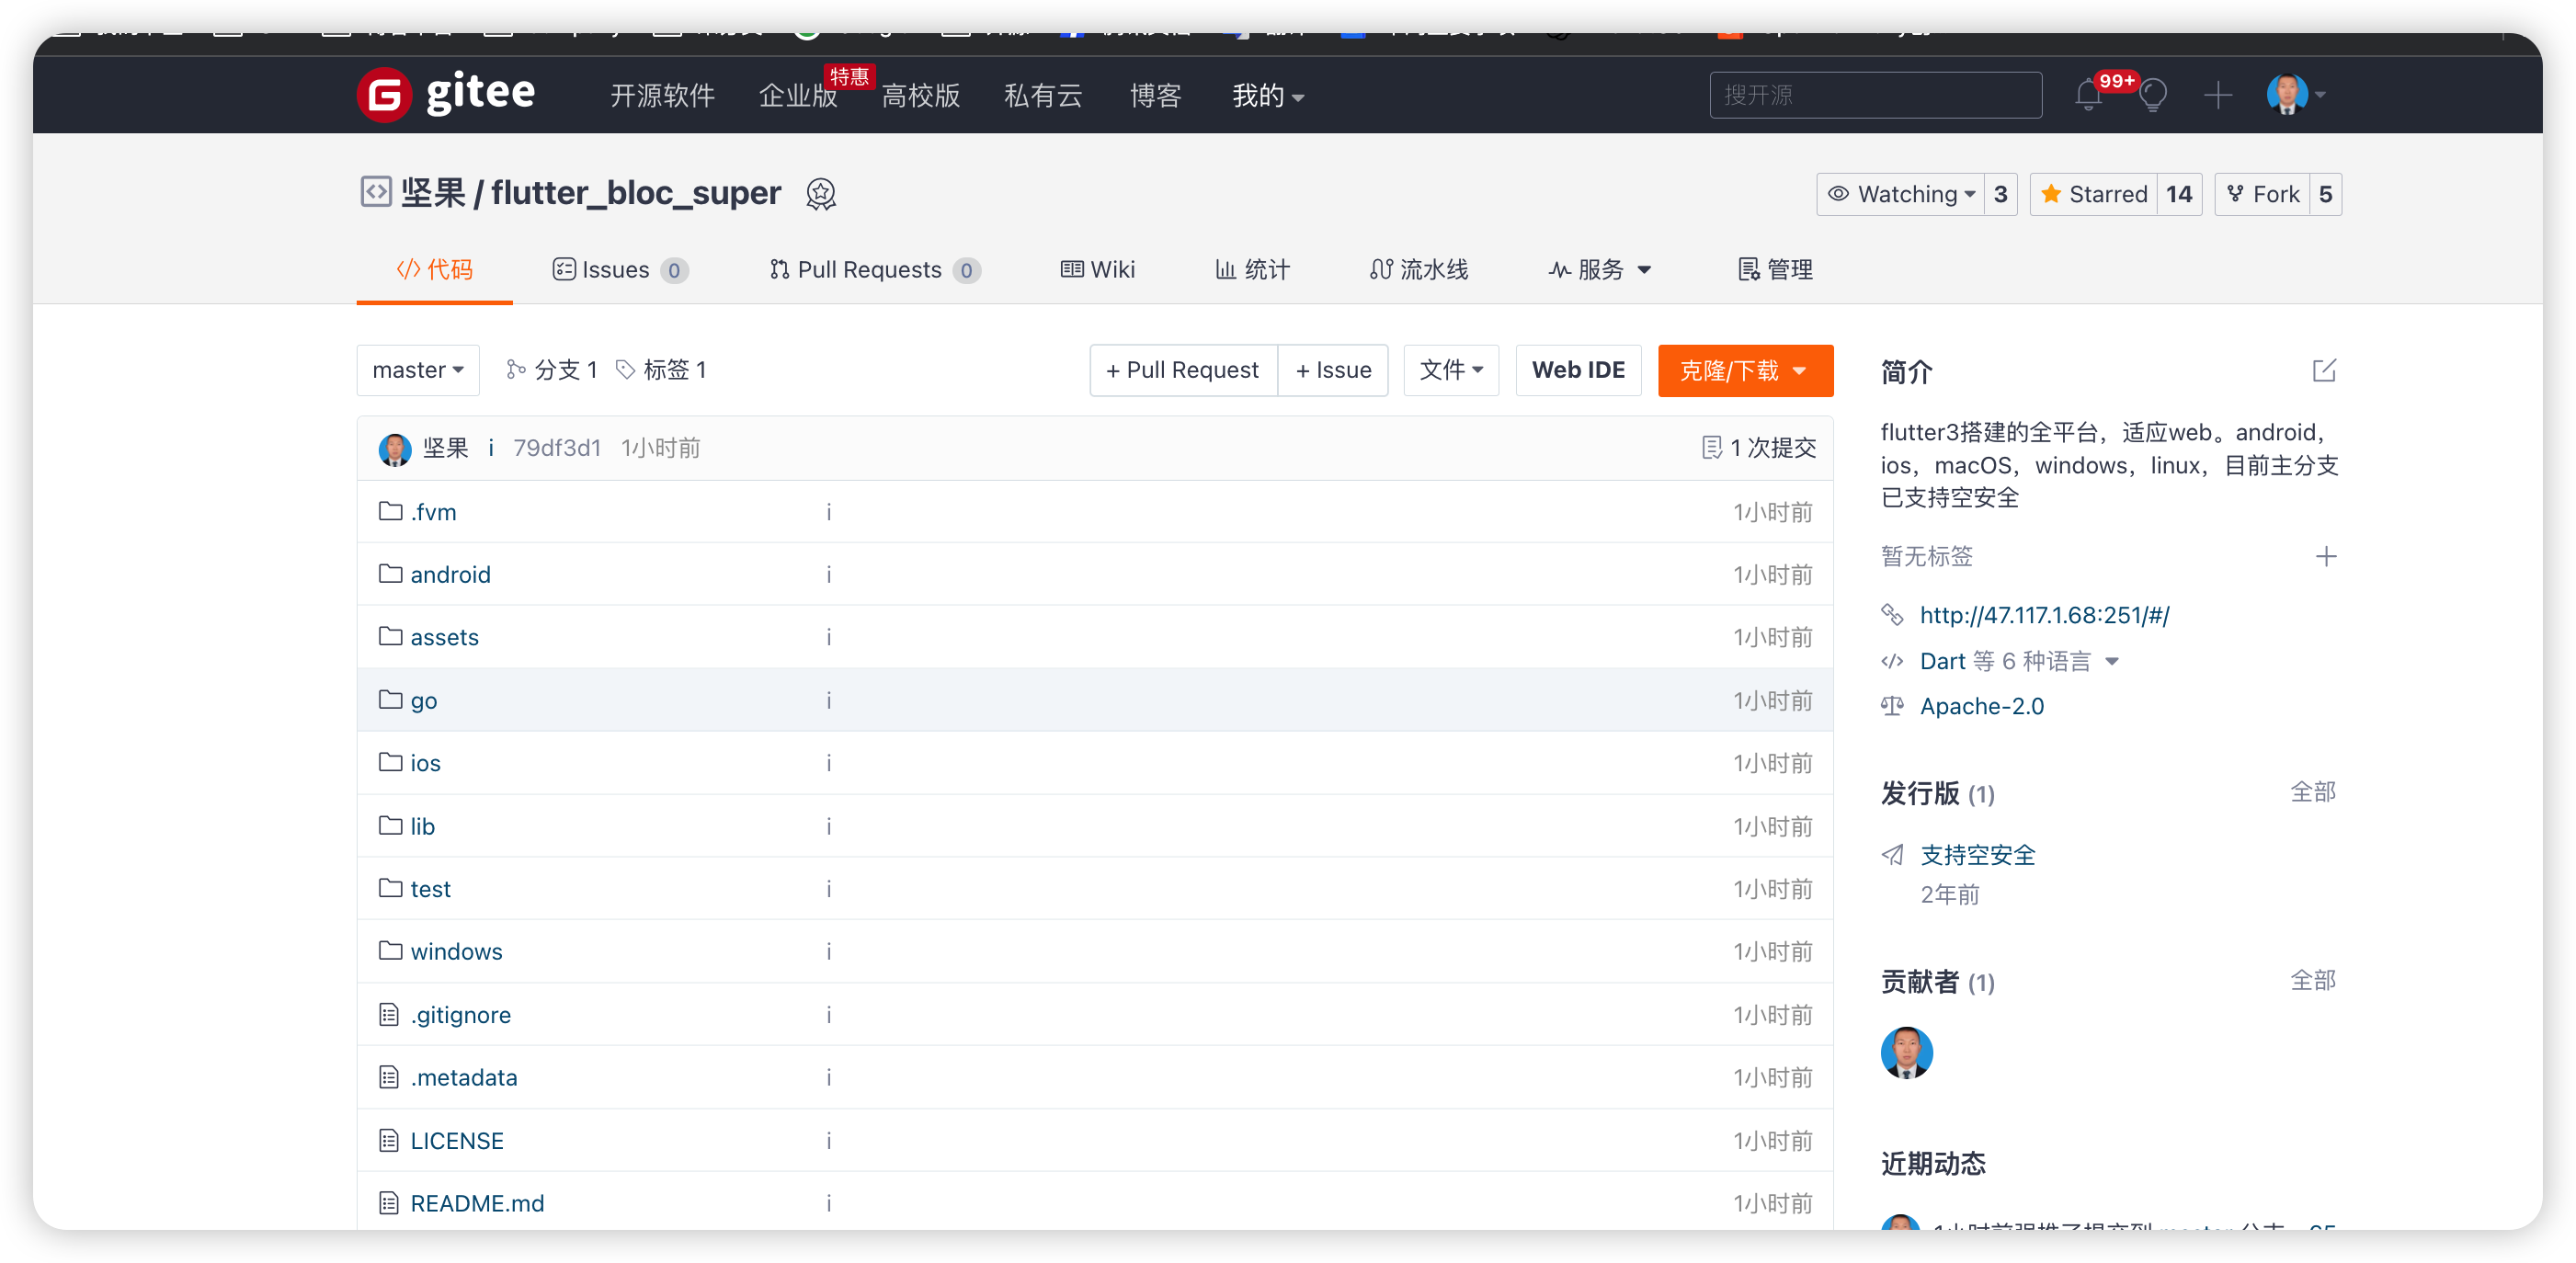Switch to the Wiki tab

tap(1097, 270)
